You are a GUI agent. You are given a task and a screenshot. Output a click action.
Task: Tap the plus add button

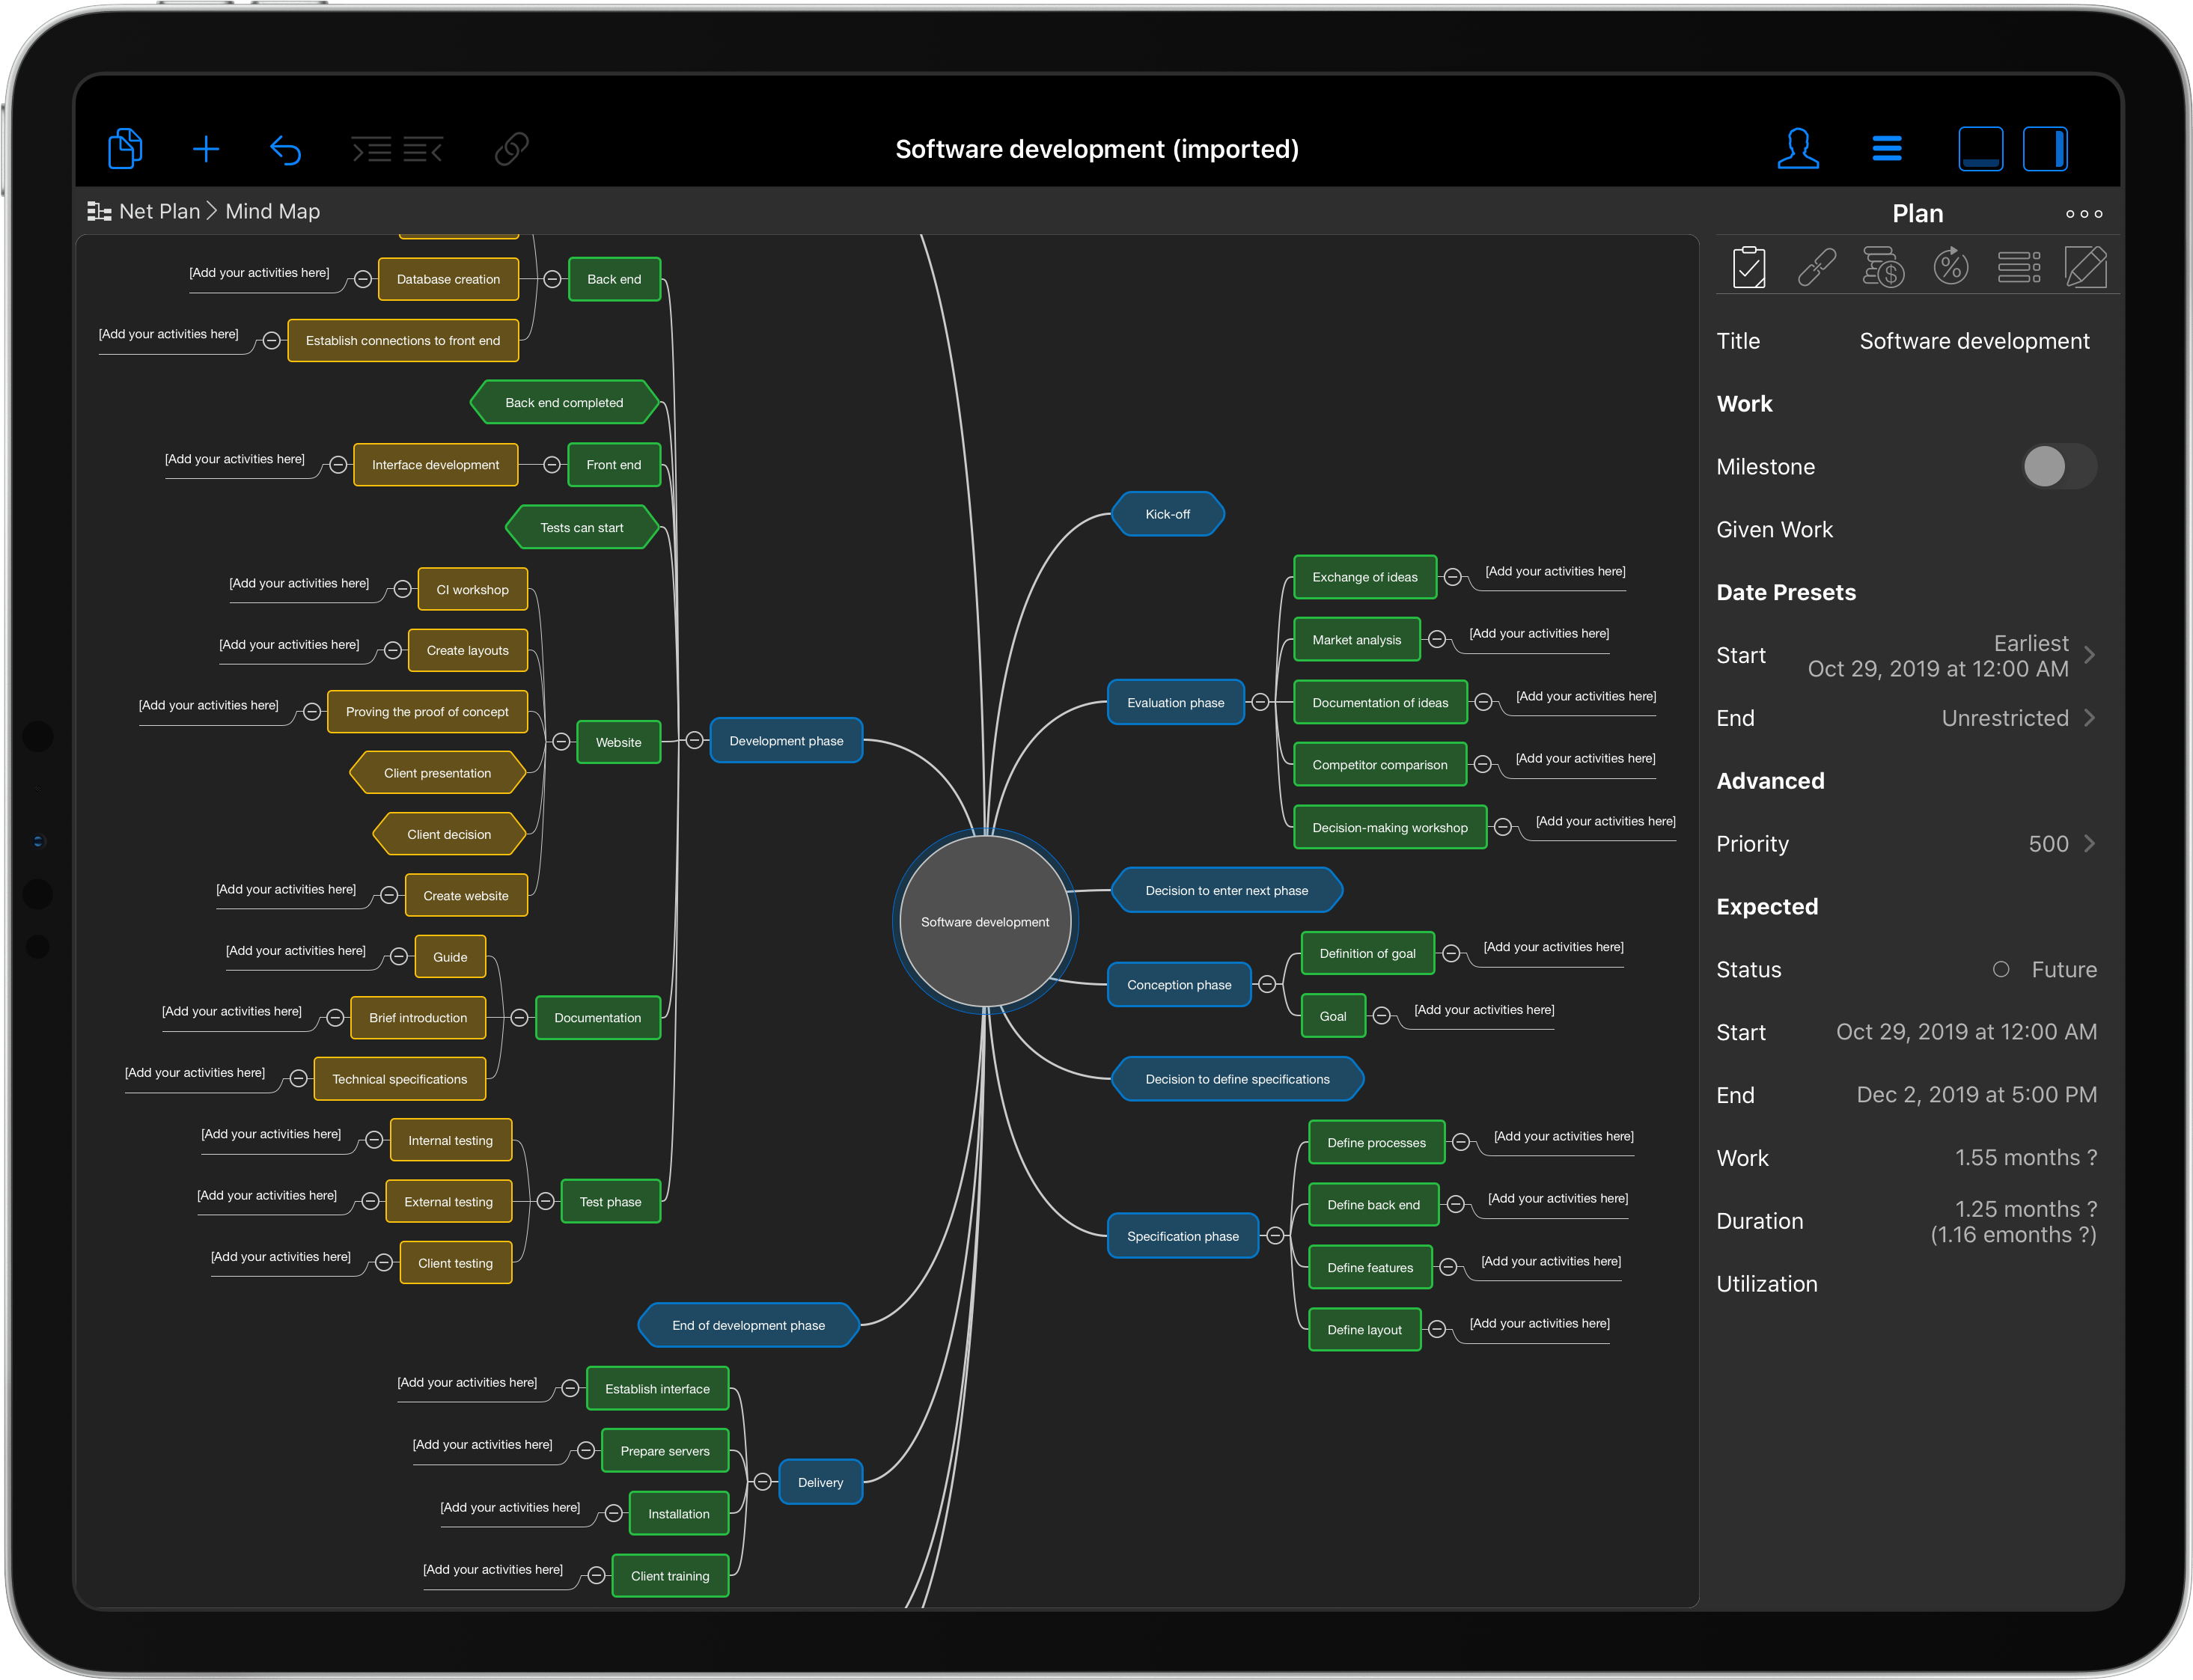point(206,150)
